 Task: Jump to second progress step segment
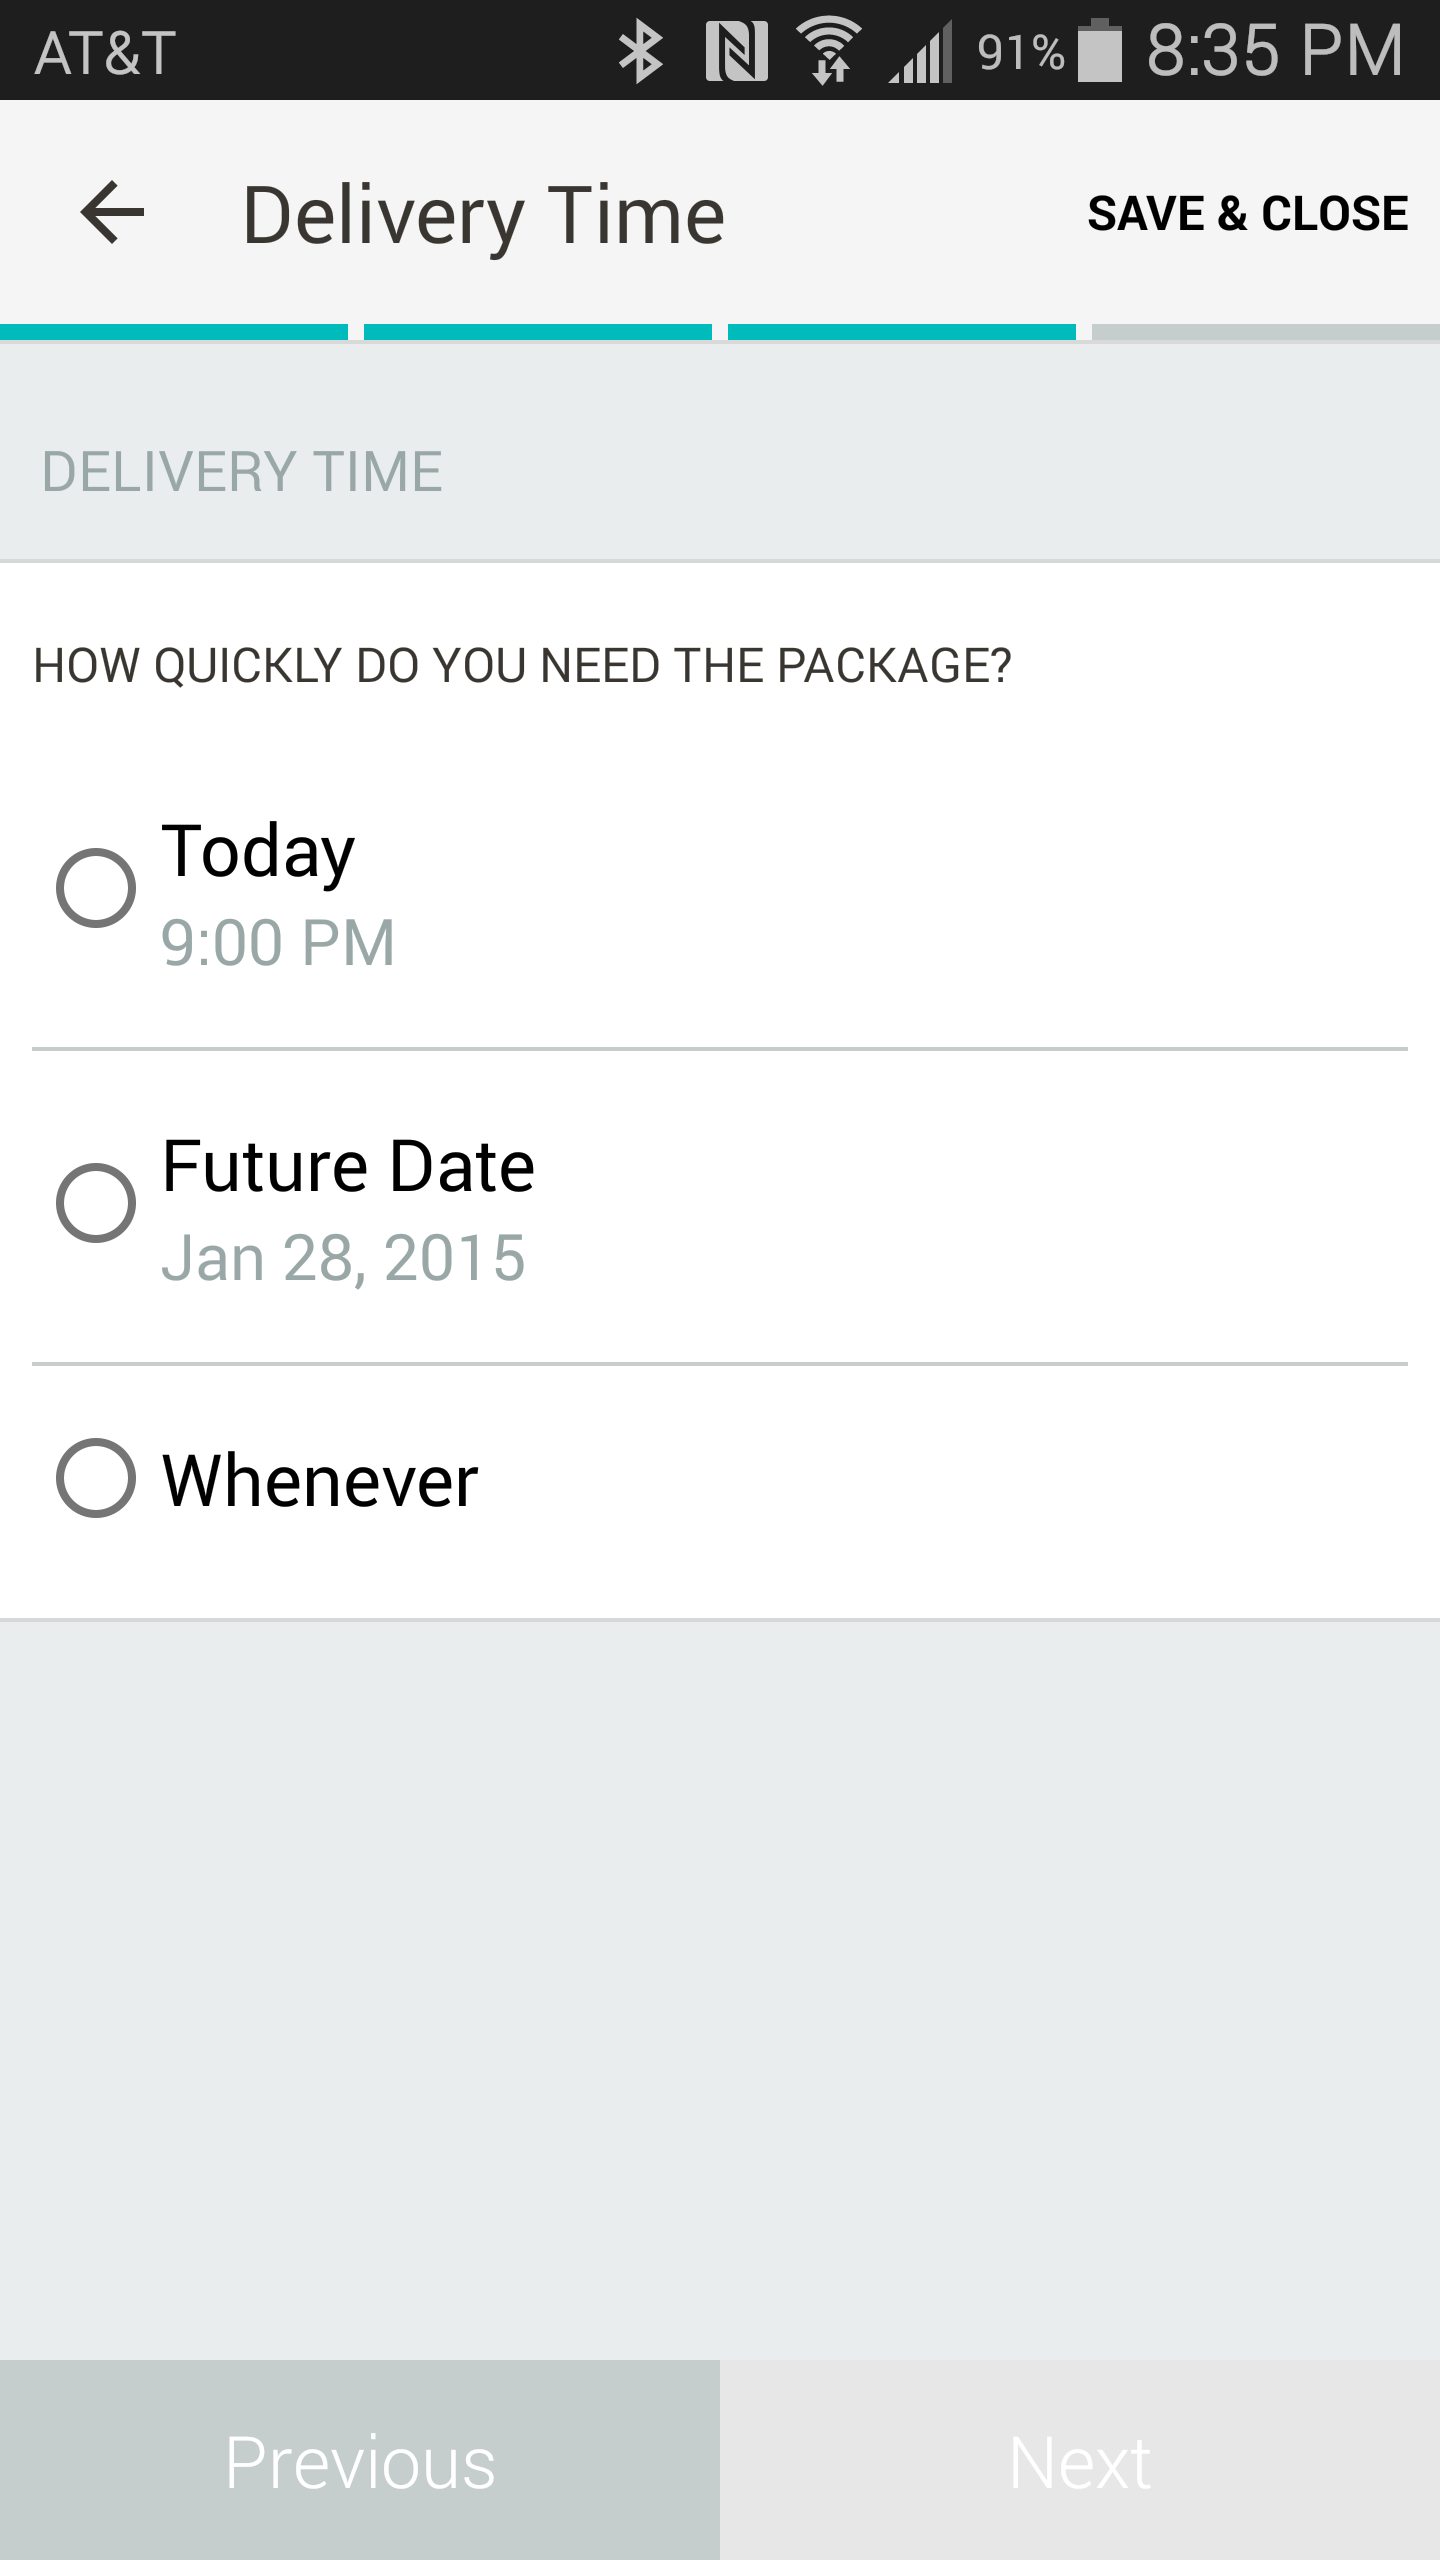[x=538, y=332]
